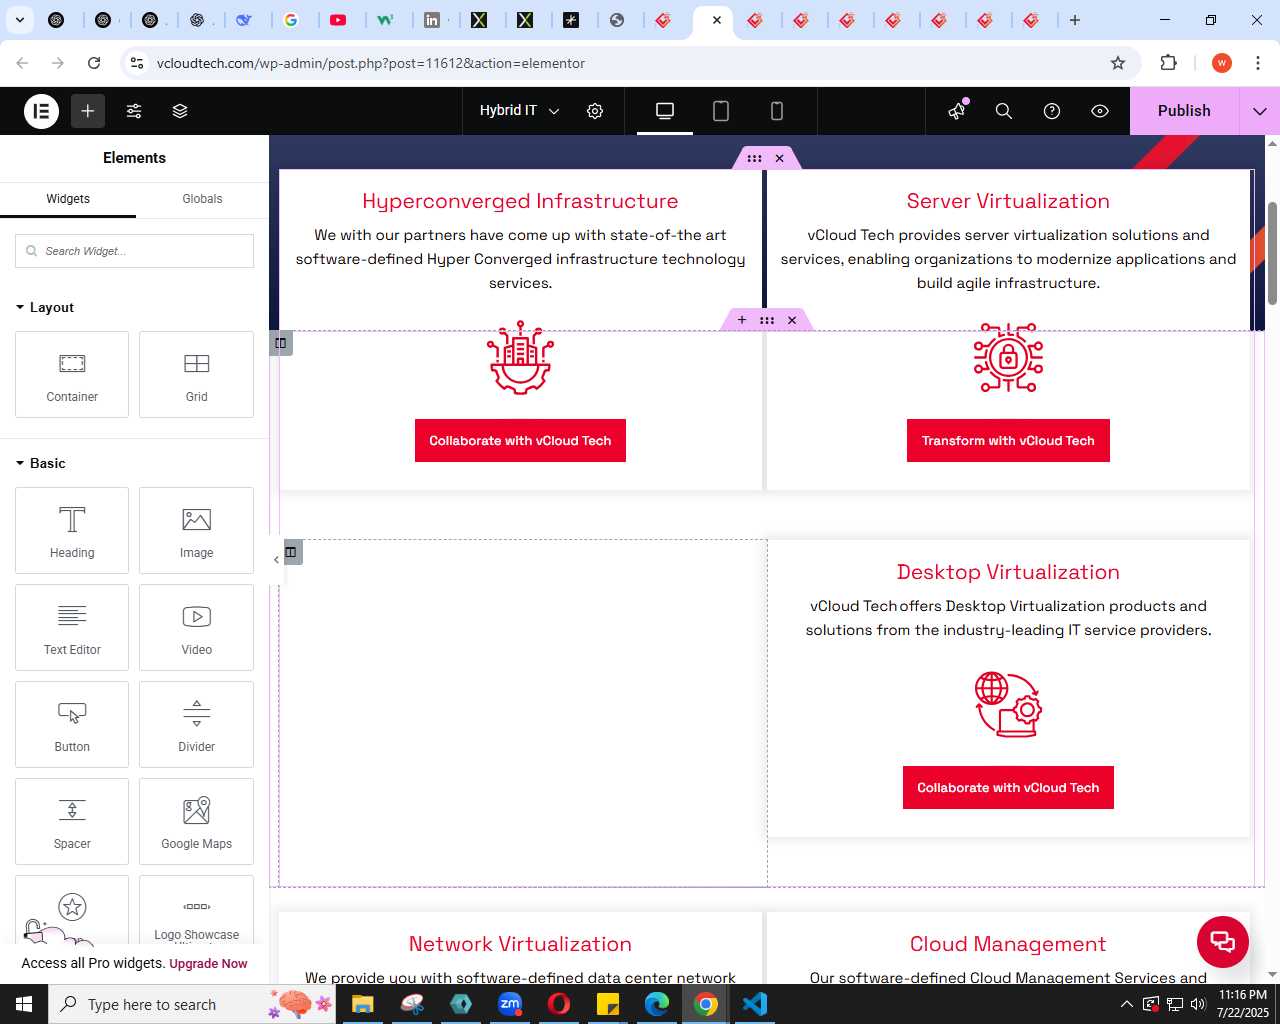Open What's New megaphone icon
The image size is (1280, 1024).
coord(957,111)
